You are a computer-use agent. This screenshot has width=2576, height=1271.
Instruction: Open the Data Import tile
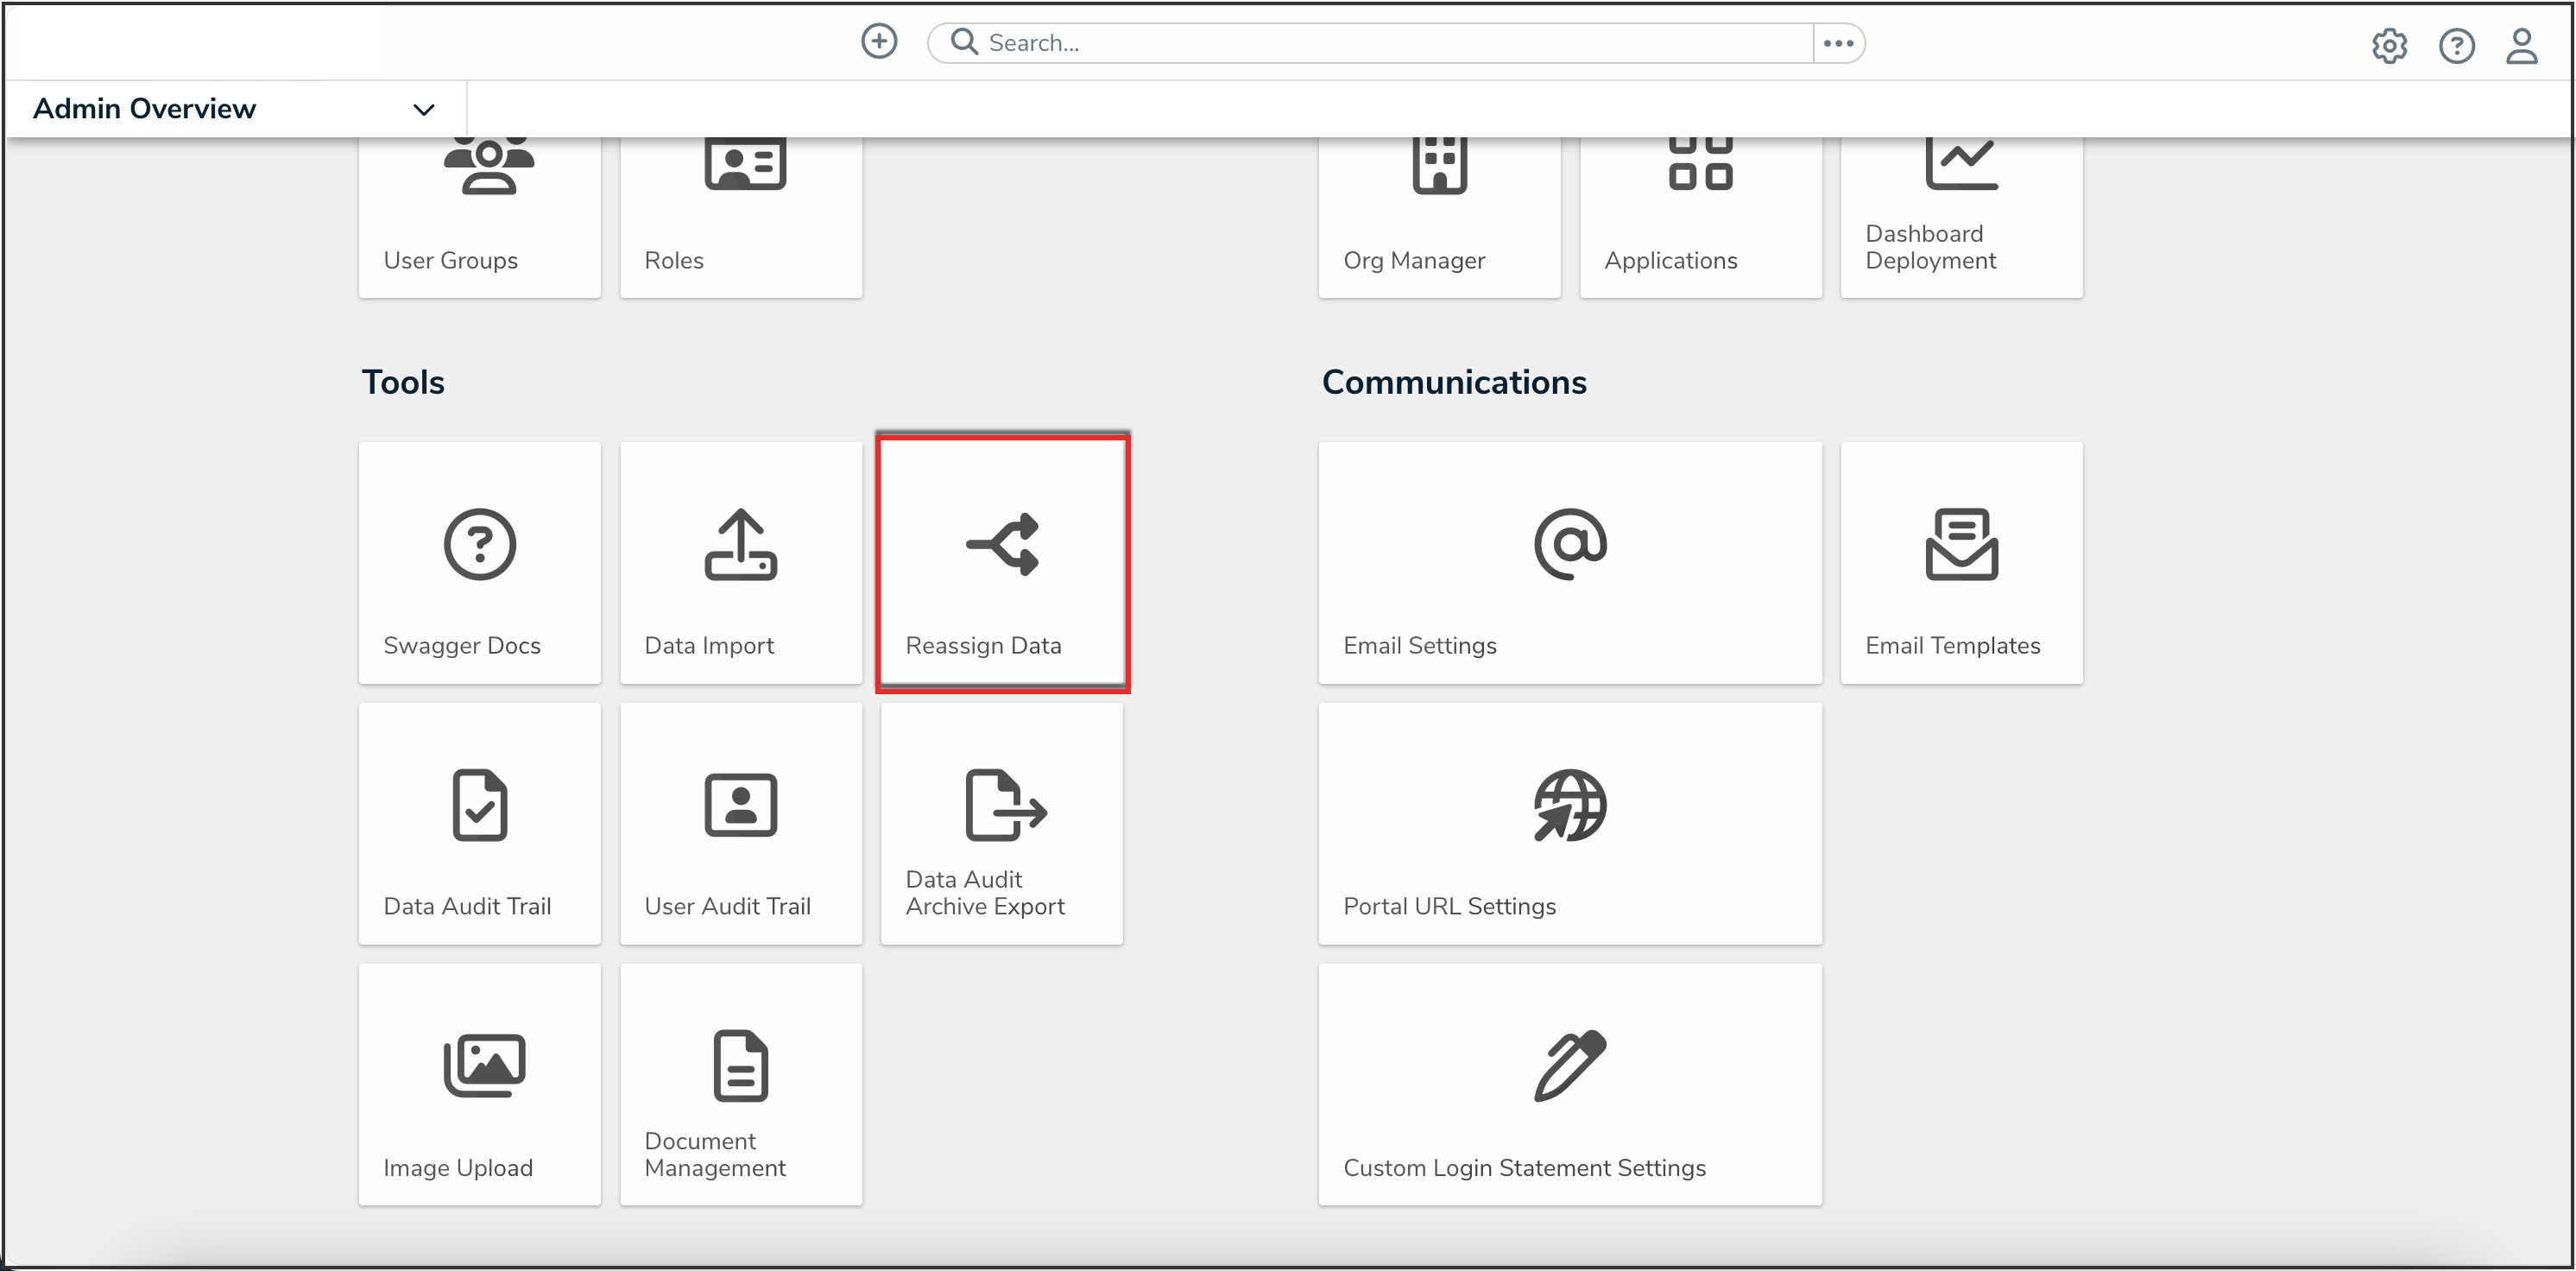point(741,563)
